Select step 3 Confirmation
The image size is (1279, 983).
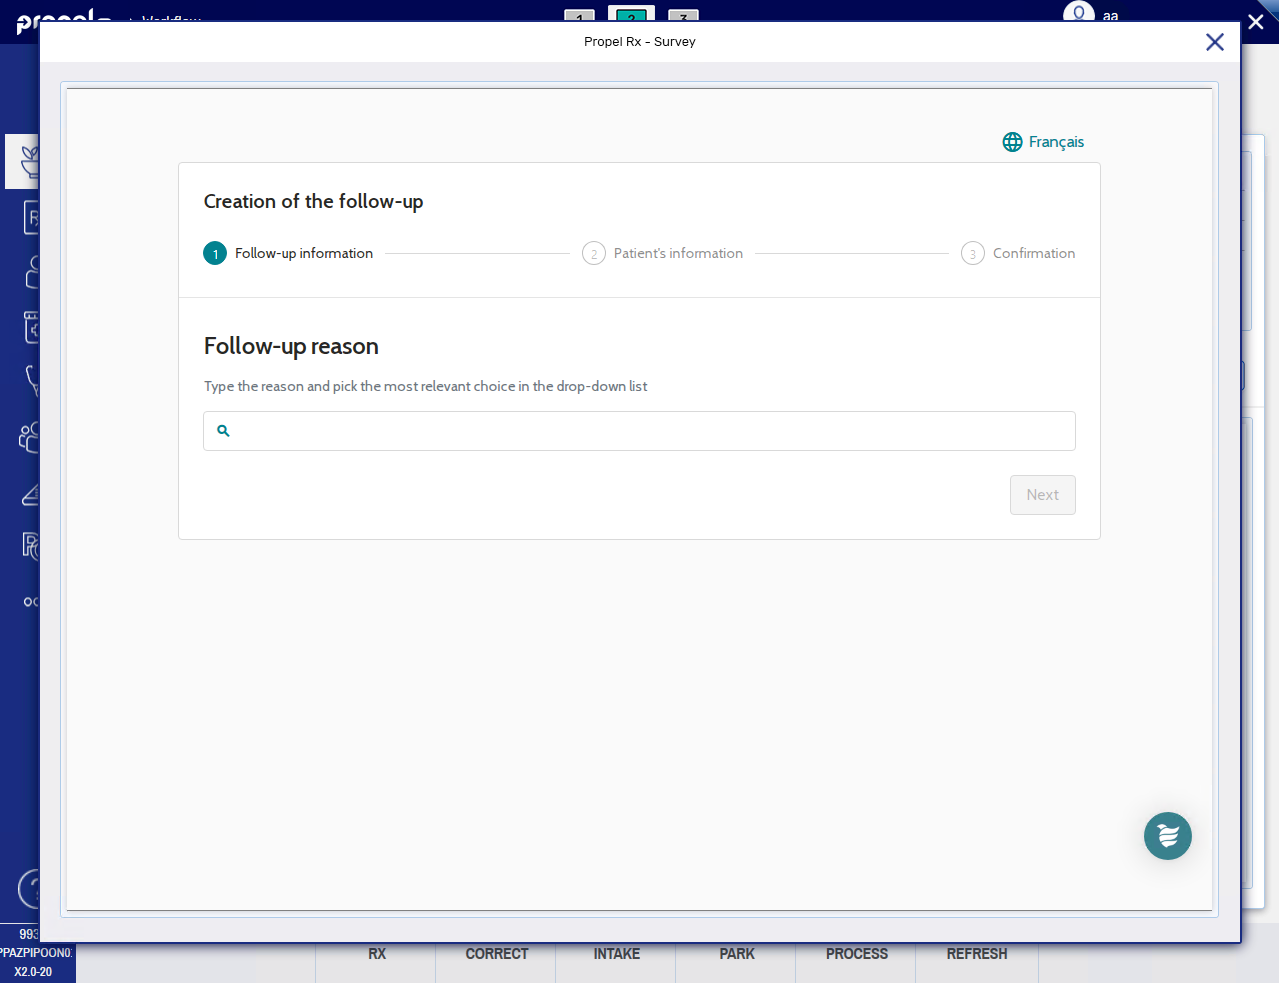coord(1018,254)
